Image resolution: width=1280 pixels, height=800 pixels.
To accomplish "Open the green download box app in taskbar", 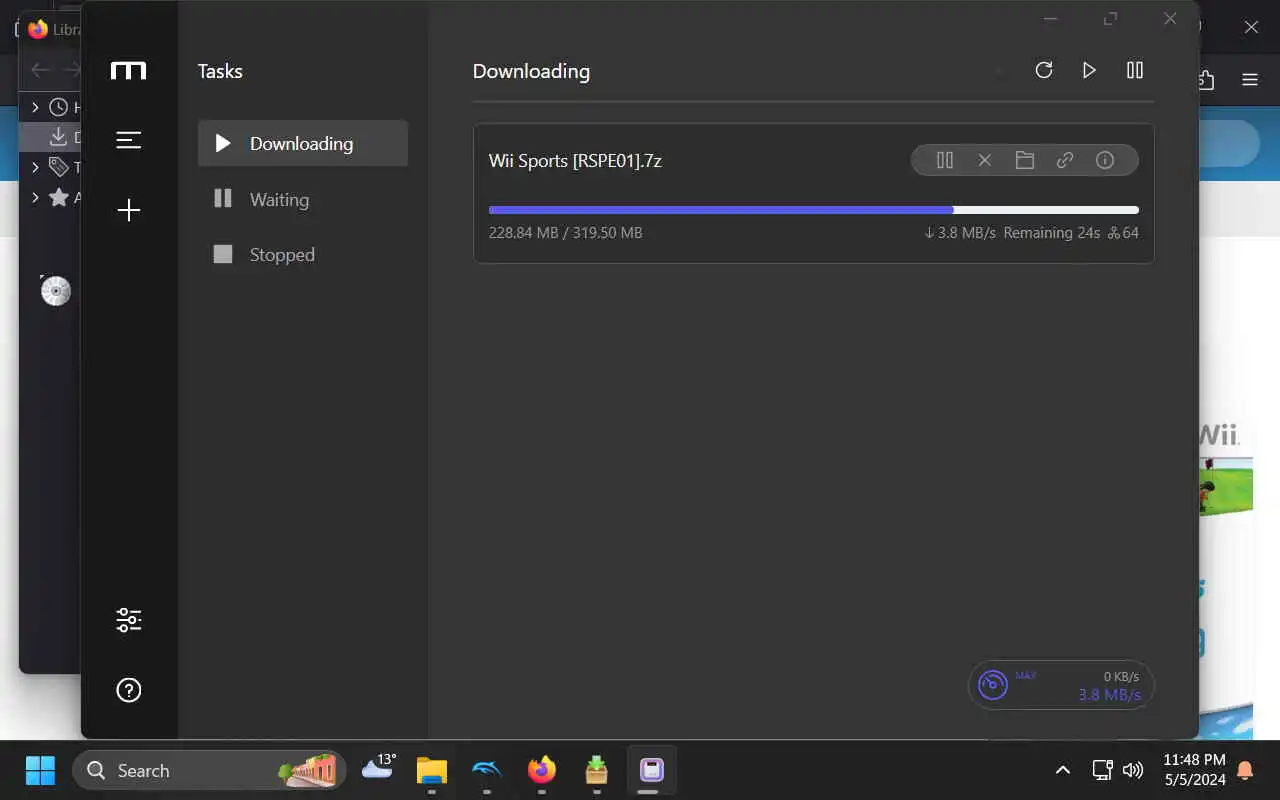I will [x=597, y=770].
